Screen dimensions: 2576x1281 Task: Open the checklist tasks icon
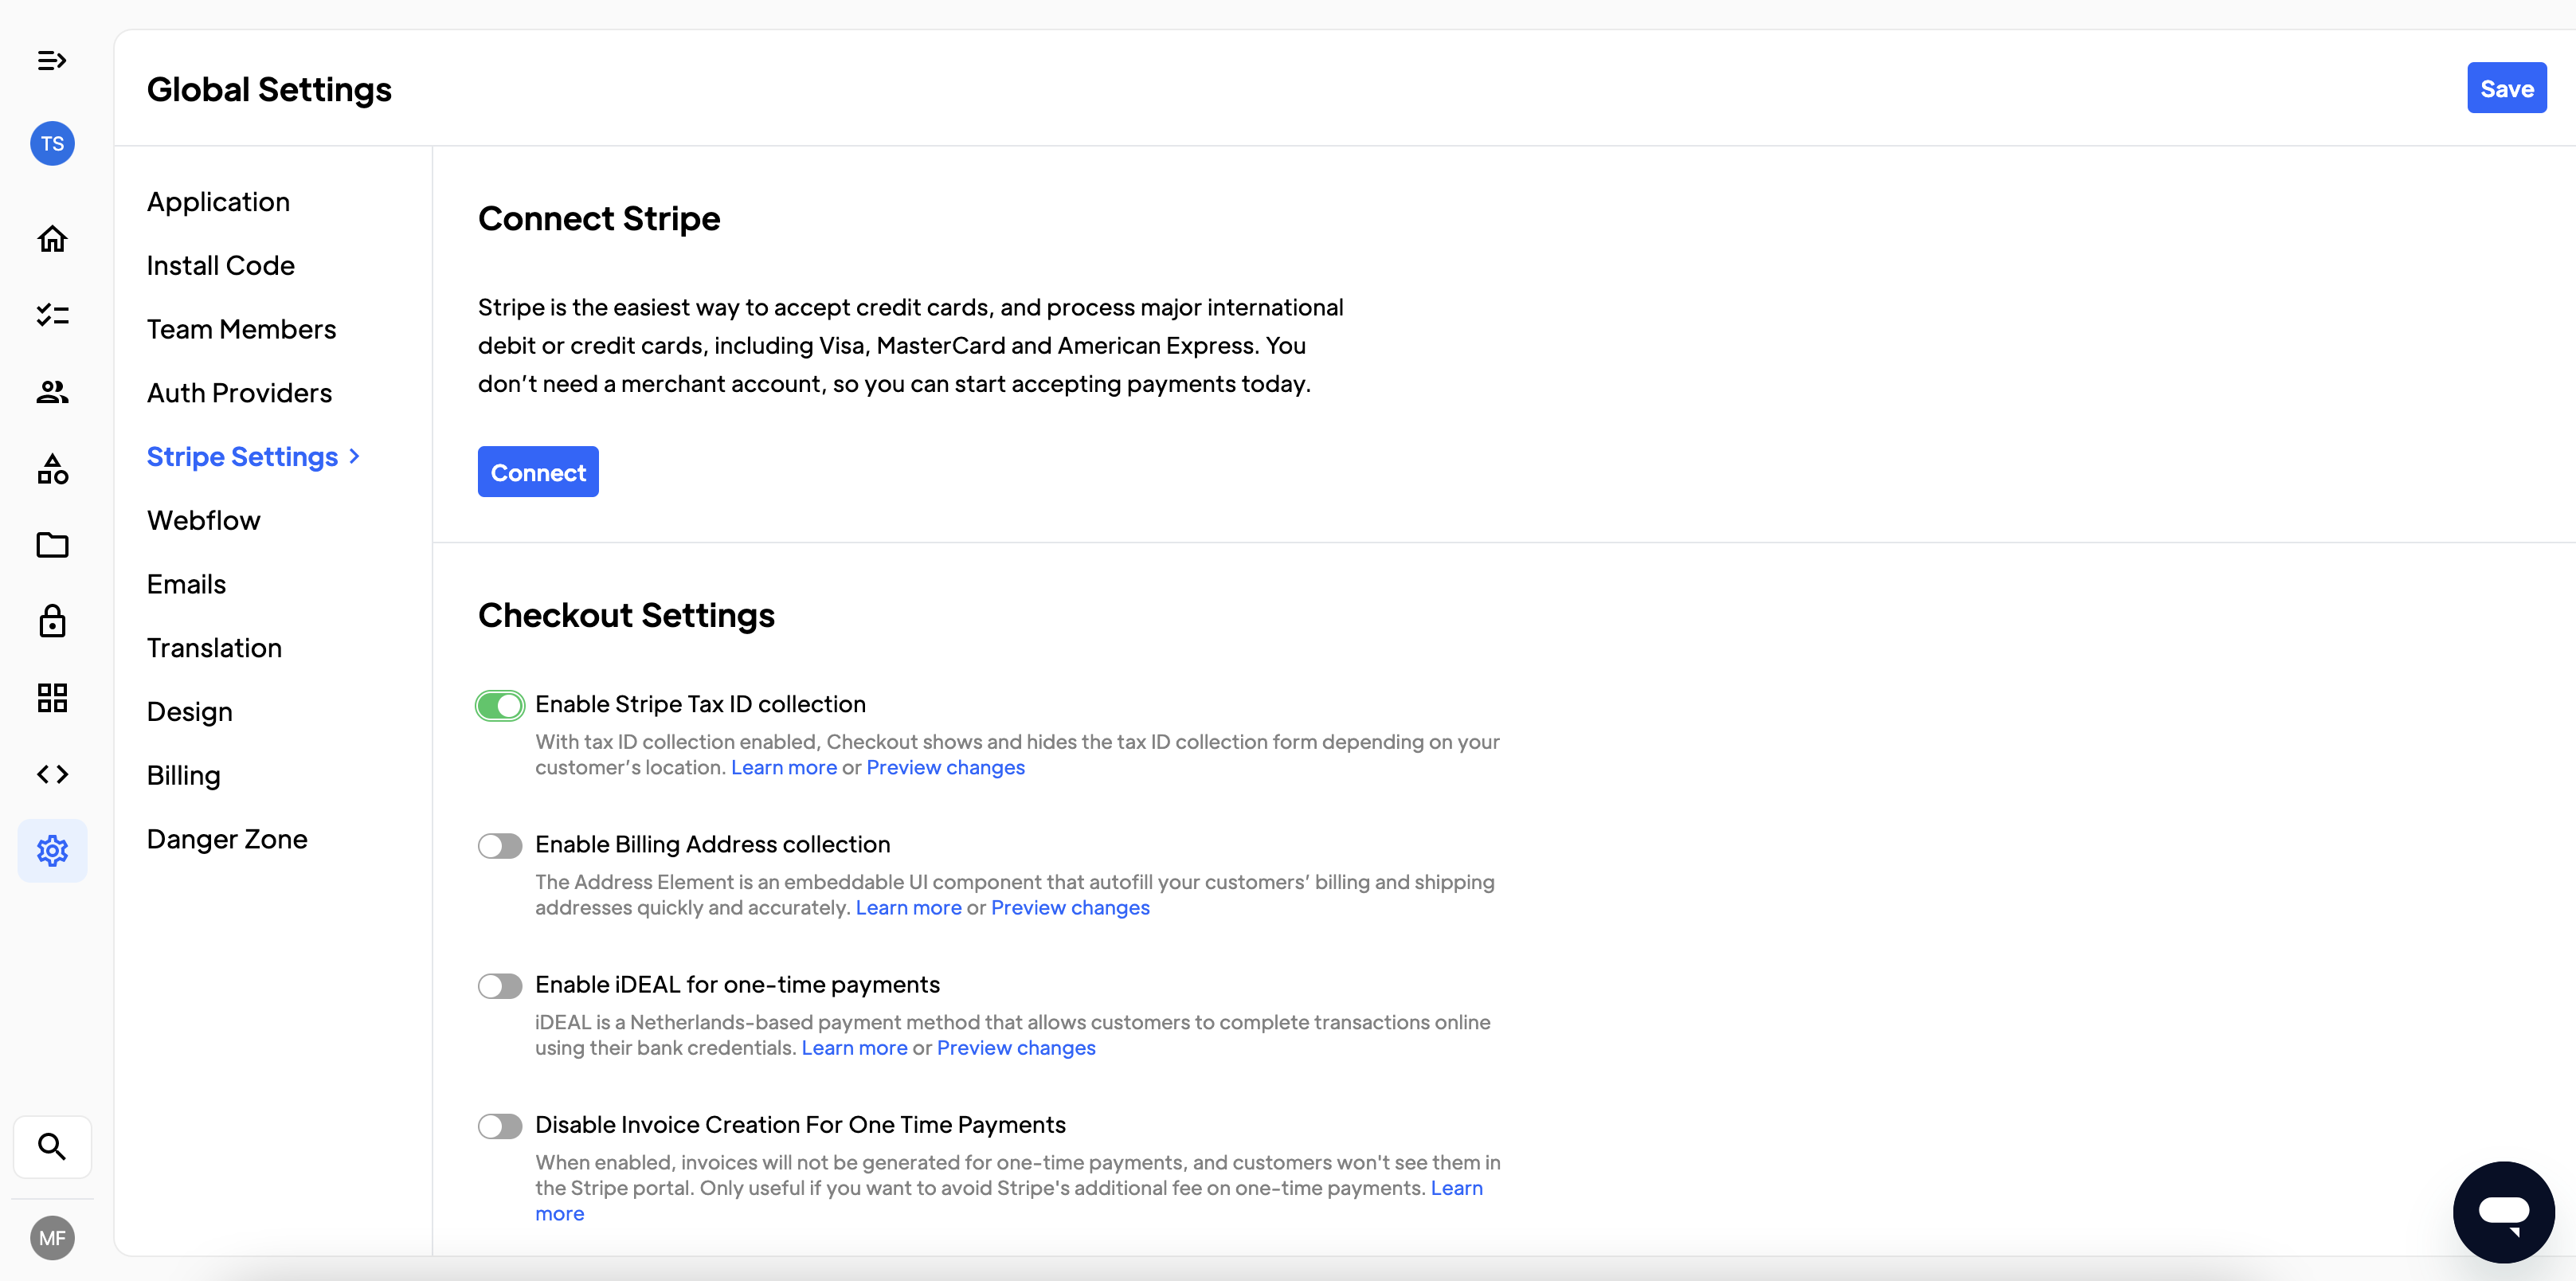point(52,316)
